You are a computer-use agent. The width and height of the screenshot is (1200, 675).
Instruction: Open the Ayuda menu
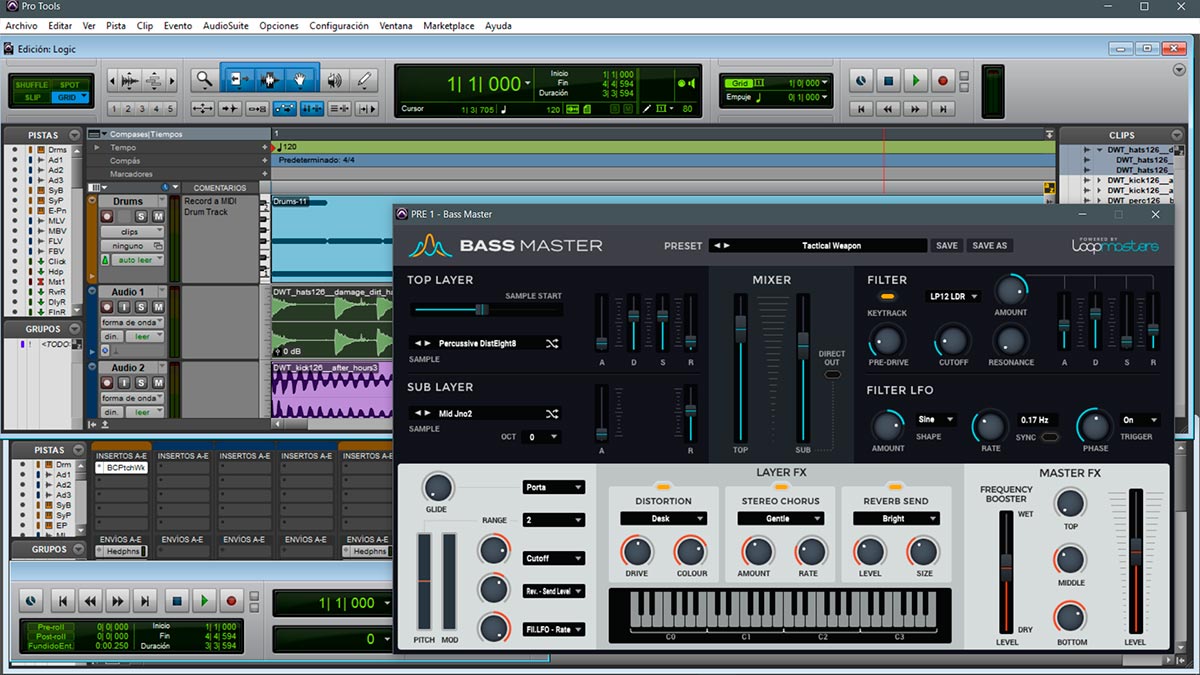(x=498, y=26)
